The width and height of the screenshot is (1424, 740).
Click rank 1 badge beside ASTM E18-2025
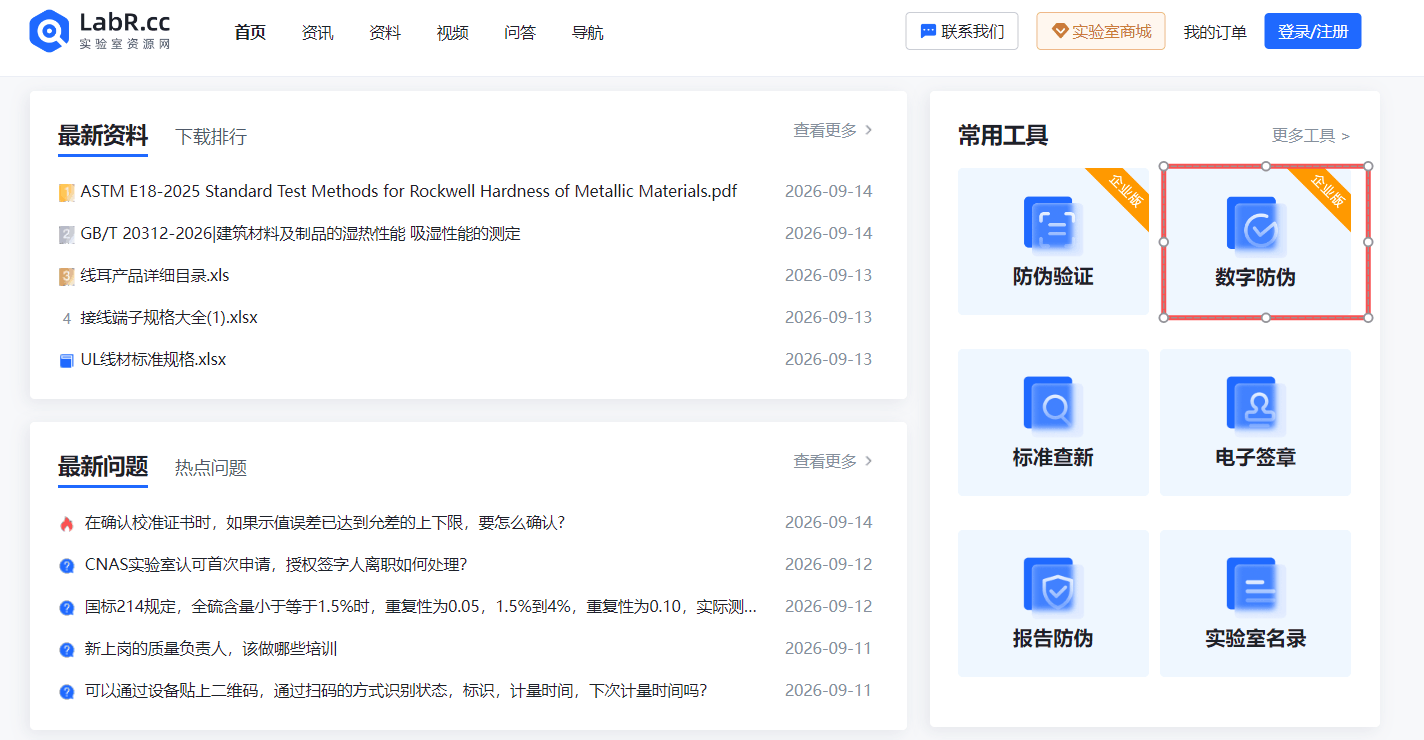[x=66, y=192]
